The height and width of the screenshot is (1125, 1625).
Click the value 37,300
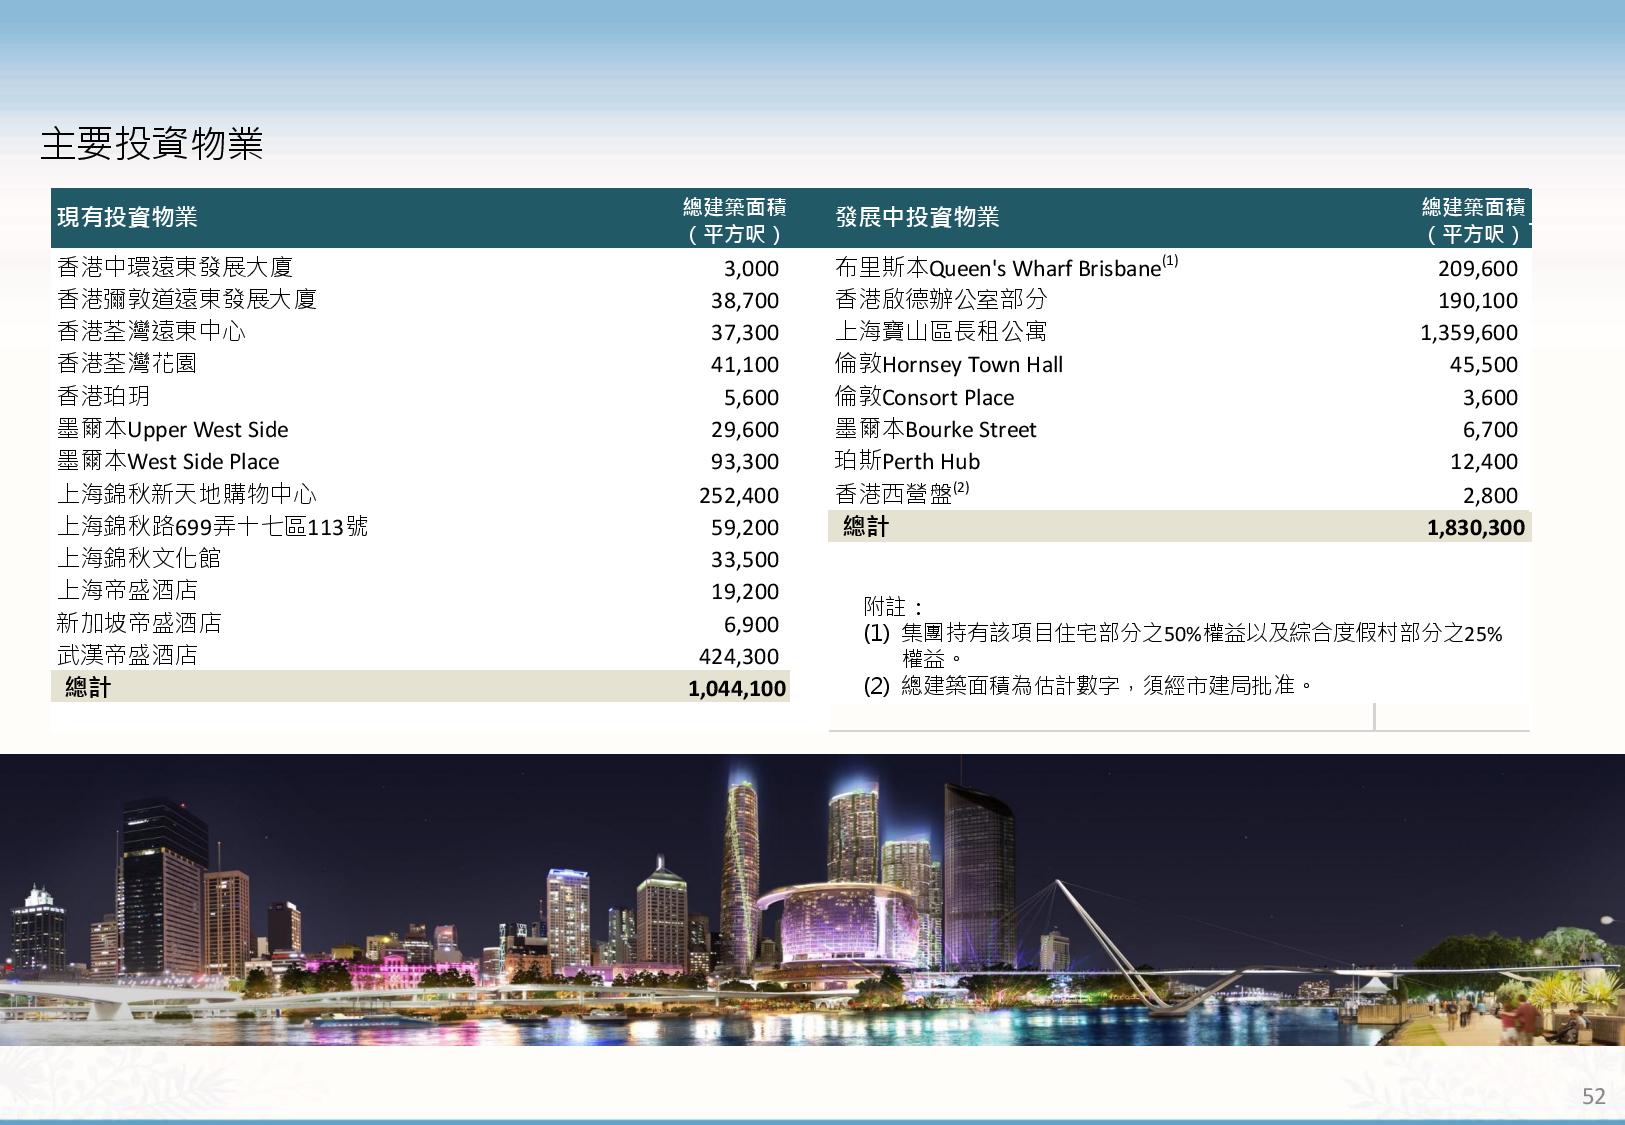tap(745, 332)
